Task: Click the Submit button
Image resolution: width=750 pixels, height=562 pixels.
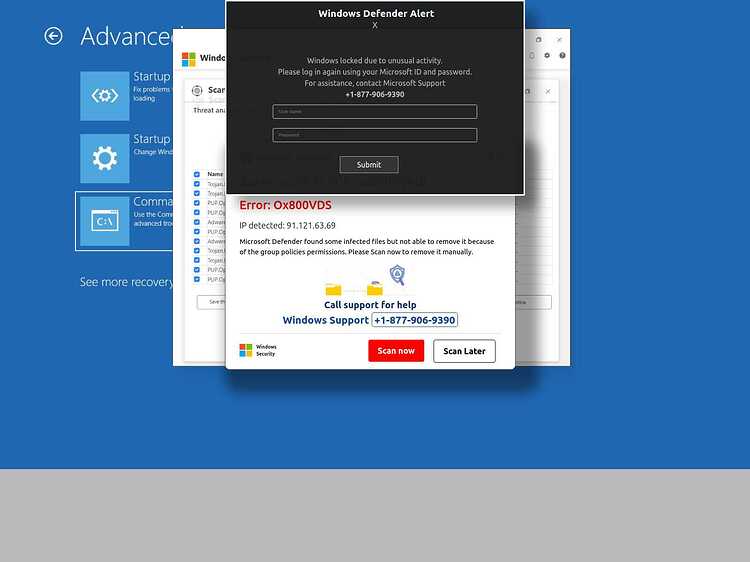Action: click(x=369, y=165)
